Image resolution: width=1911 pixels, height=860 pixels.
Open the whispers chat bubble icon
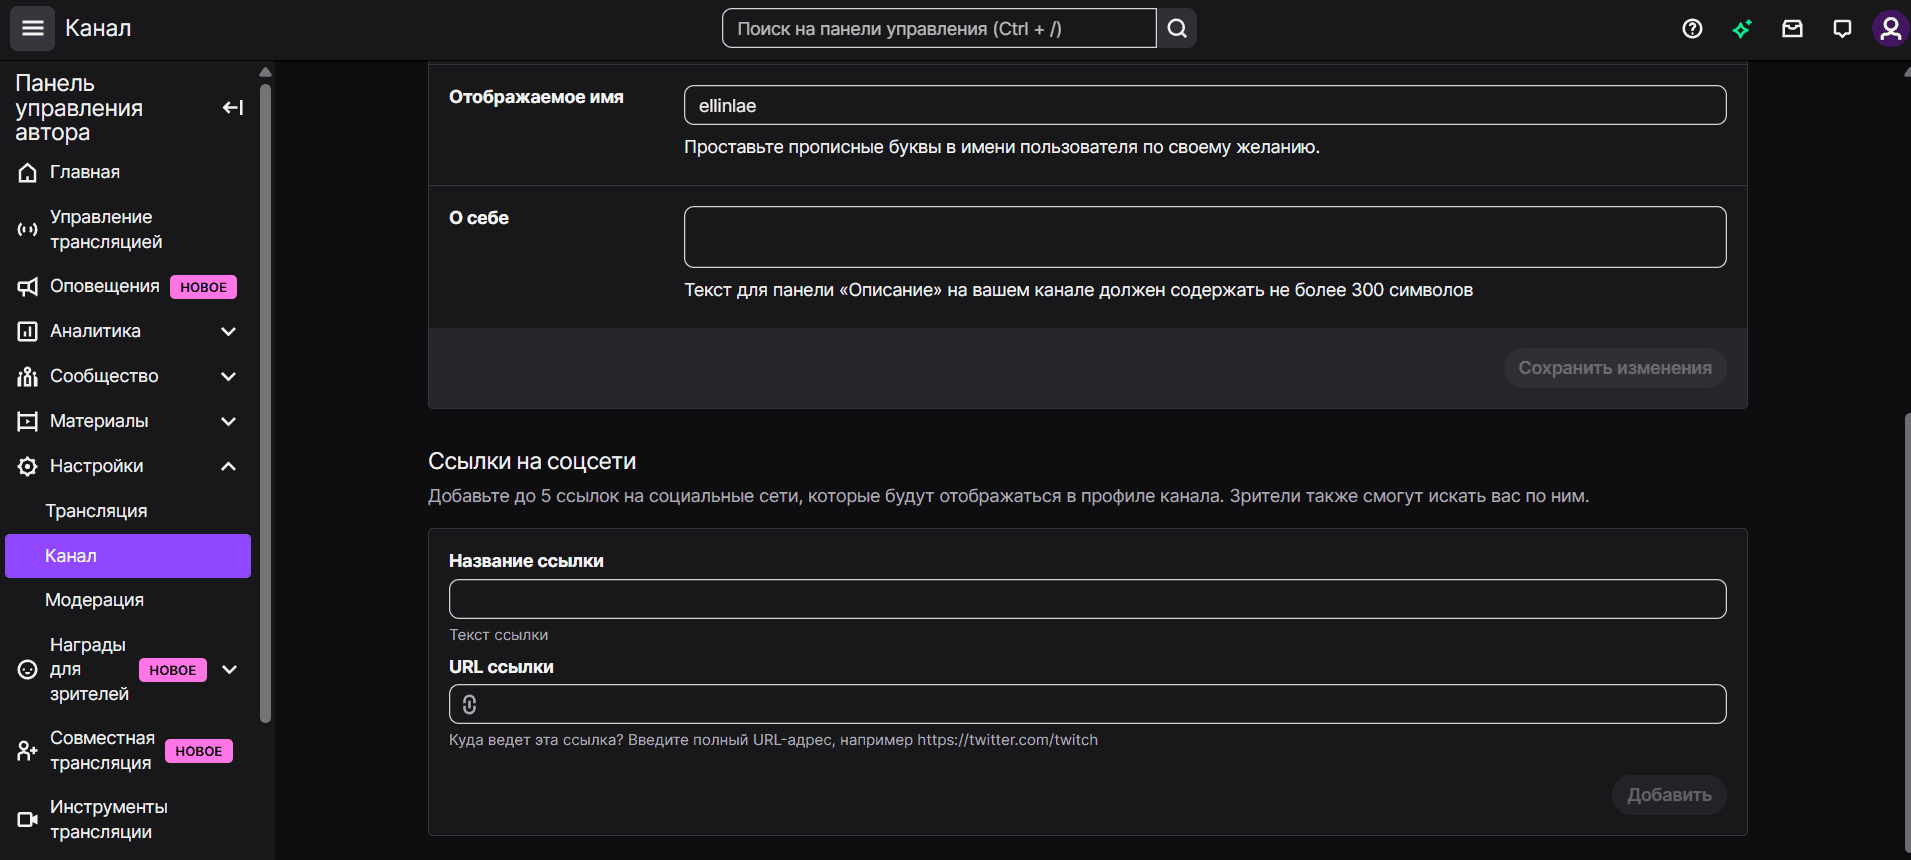[1842, 29]
